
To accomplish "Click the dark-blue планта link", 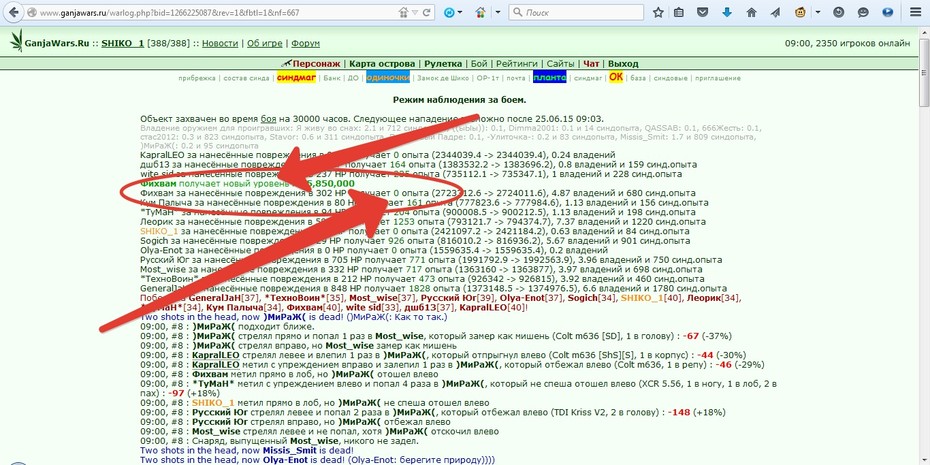I will (x=549, y=77).
